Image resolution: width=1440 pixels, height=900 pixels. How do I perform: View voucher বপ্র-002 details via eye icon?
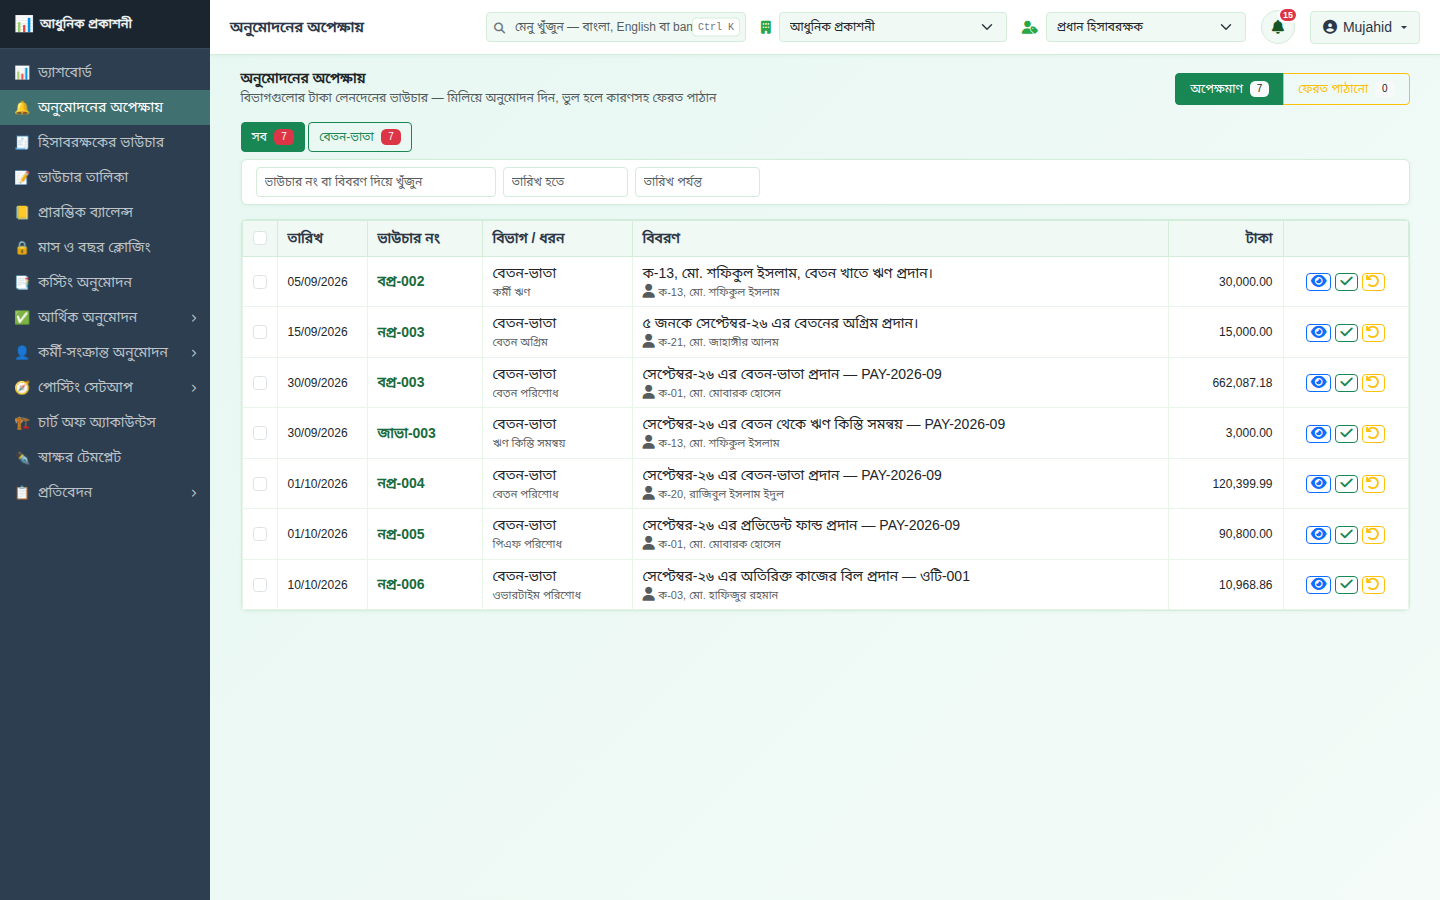pyautogui.click(x=1318, y=282)
